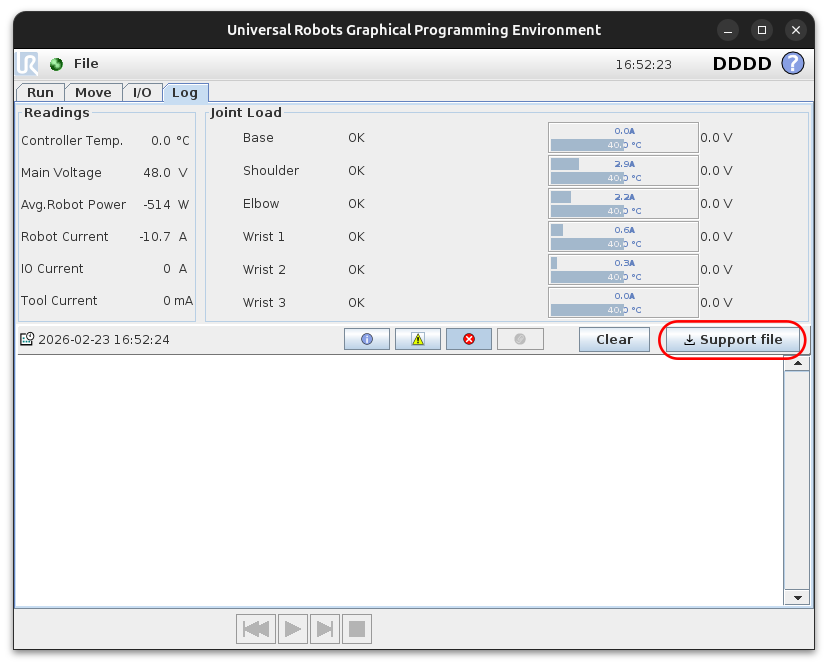Image resolution: width=828 pixels, height=666 pixels.
Task: Click the Base joint OK status
Action: click(x=356, y=138)
